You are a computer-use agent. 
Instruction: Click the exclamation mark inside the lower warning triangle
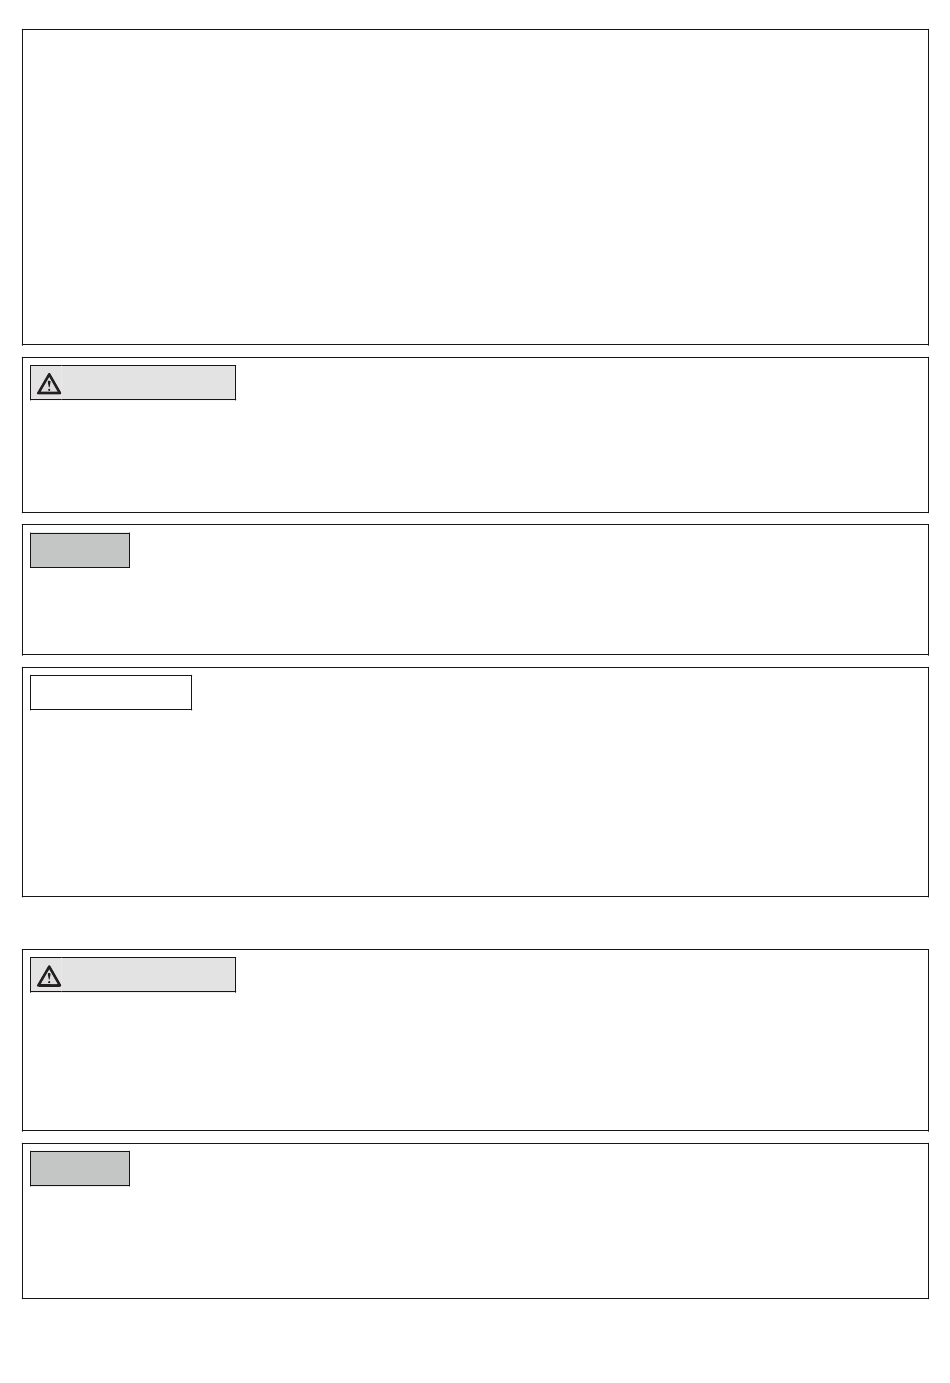click(x=49, y=978)
